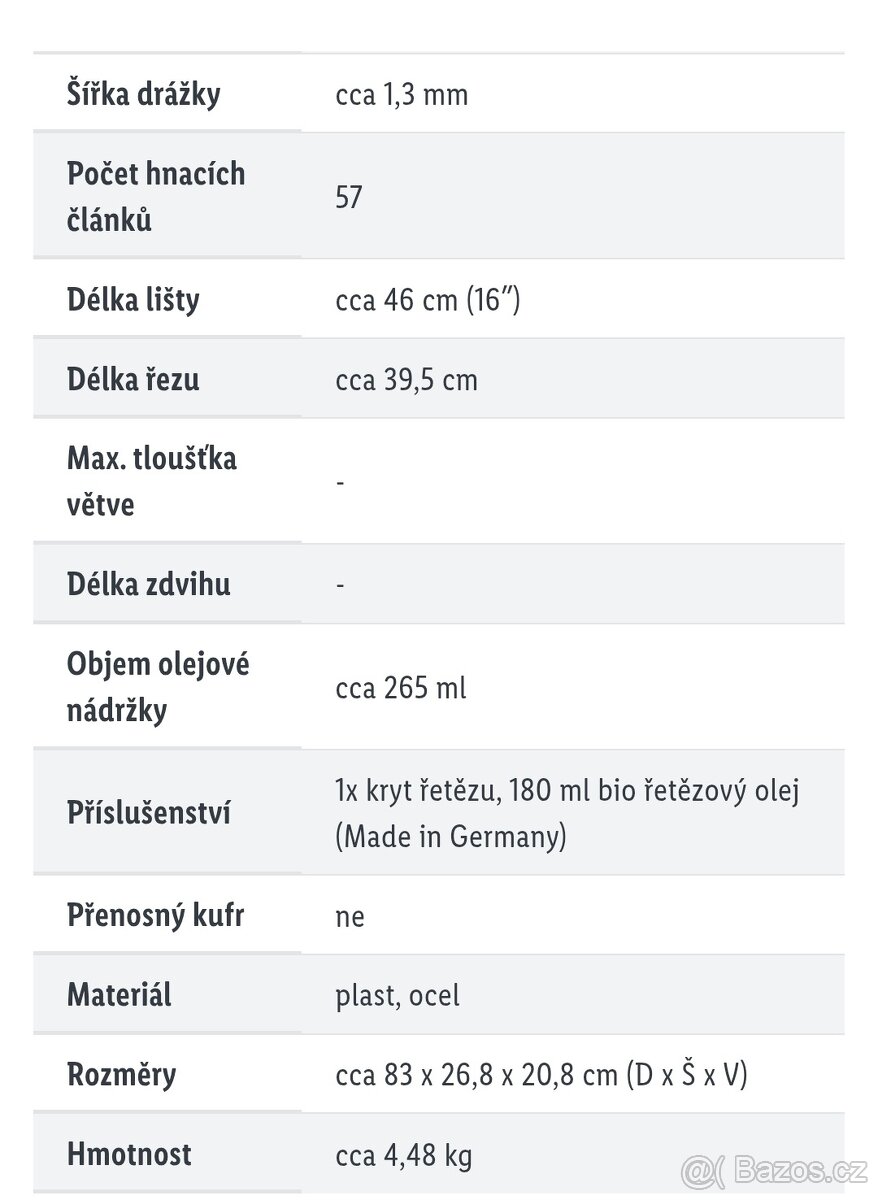This screenshot has height=1200, width=878.
Task: Click the plast, ocel material value
Action: [x=398, y=996]
